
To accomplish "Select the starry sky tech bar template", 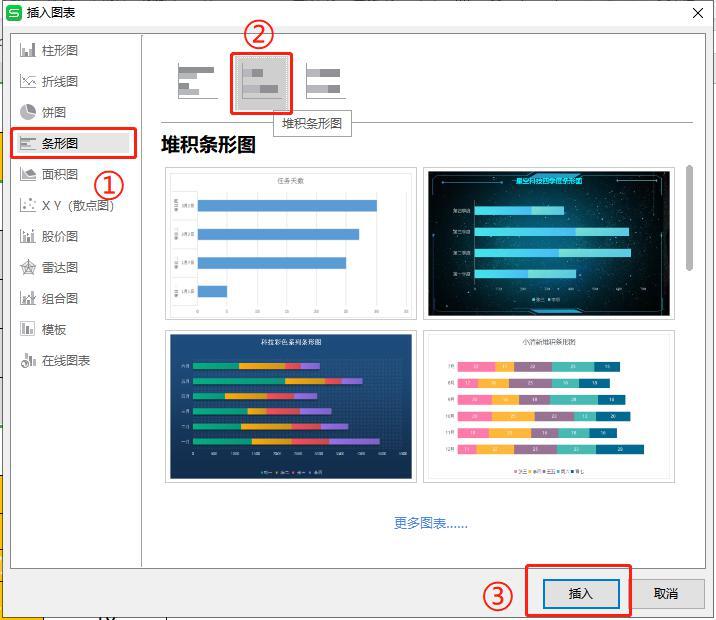I will (x=549, y=243).
